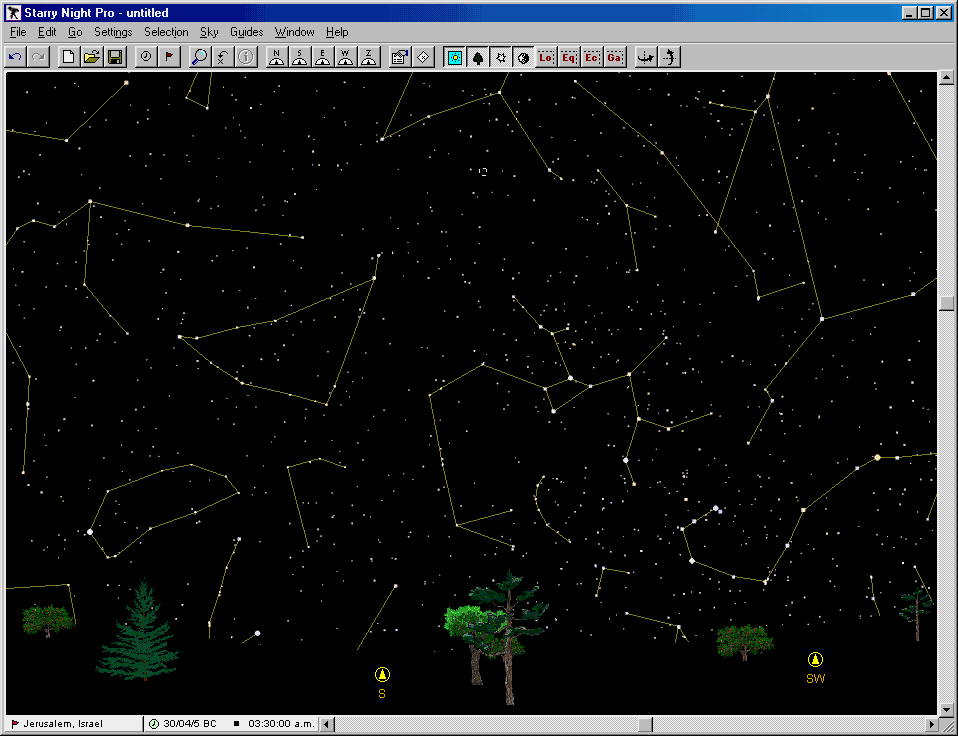The width and height of the screenshot is (958, 736).
Task: Toggle the Ga galactic grid button
Action: pos(615,57)
